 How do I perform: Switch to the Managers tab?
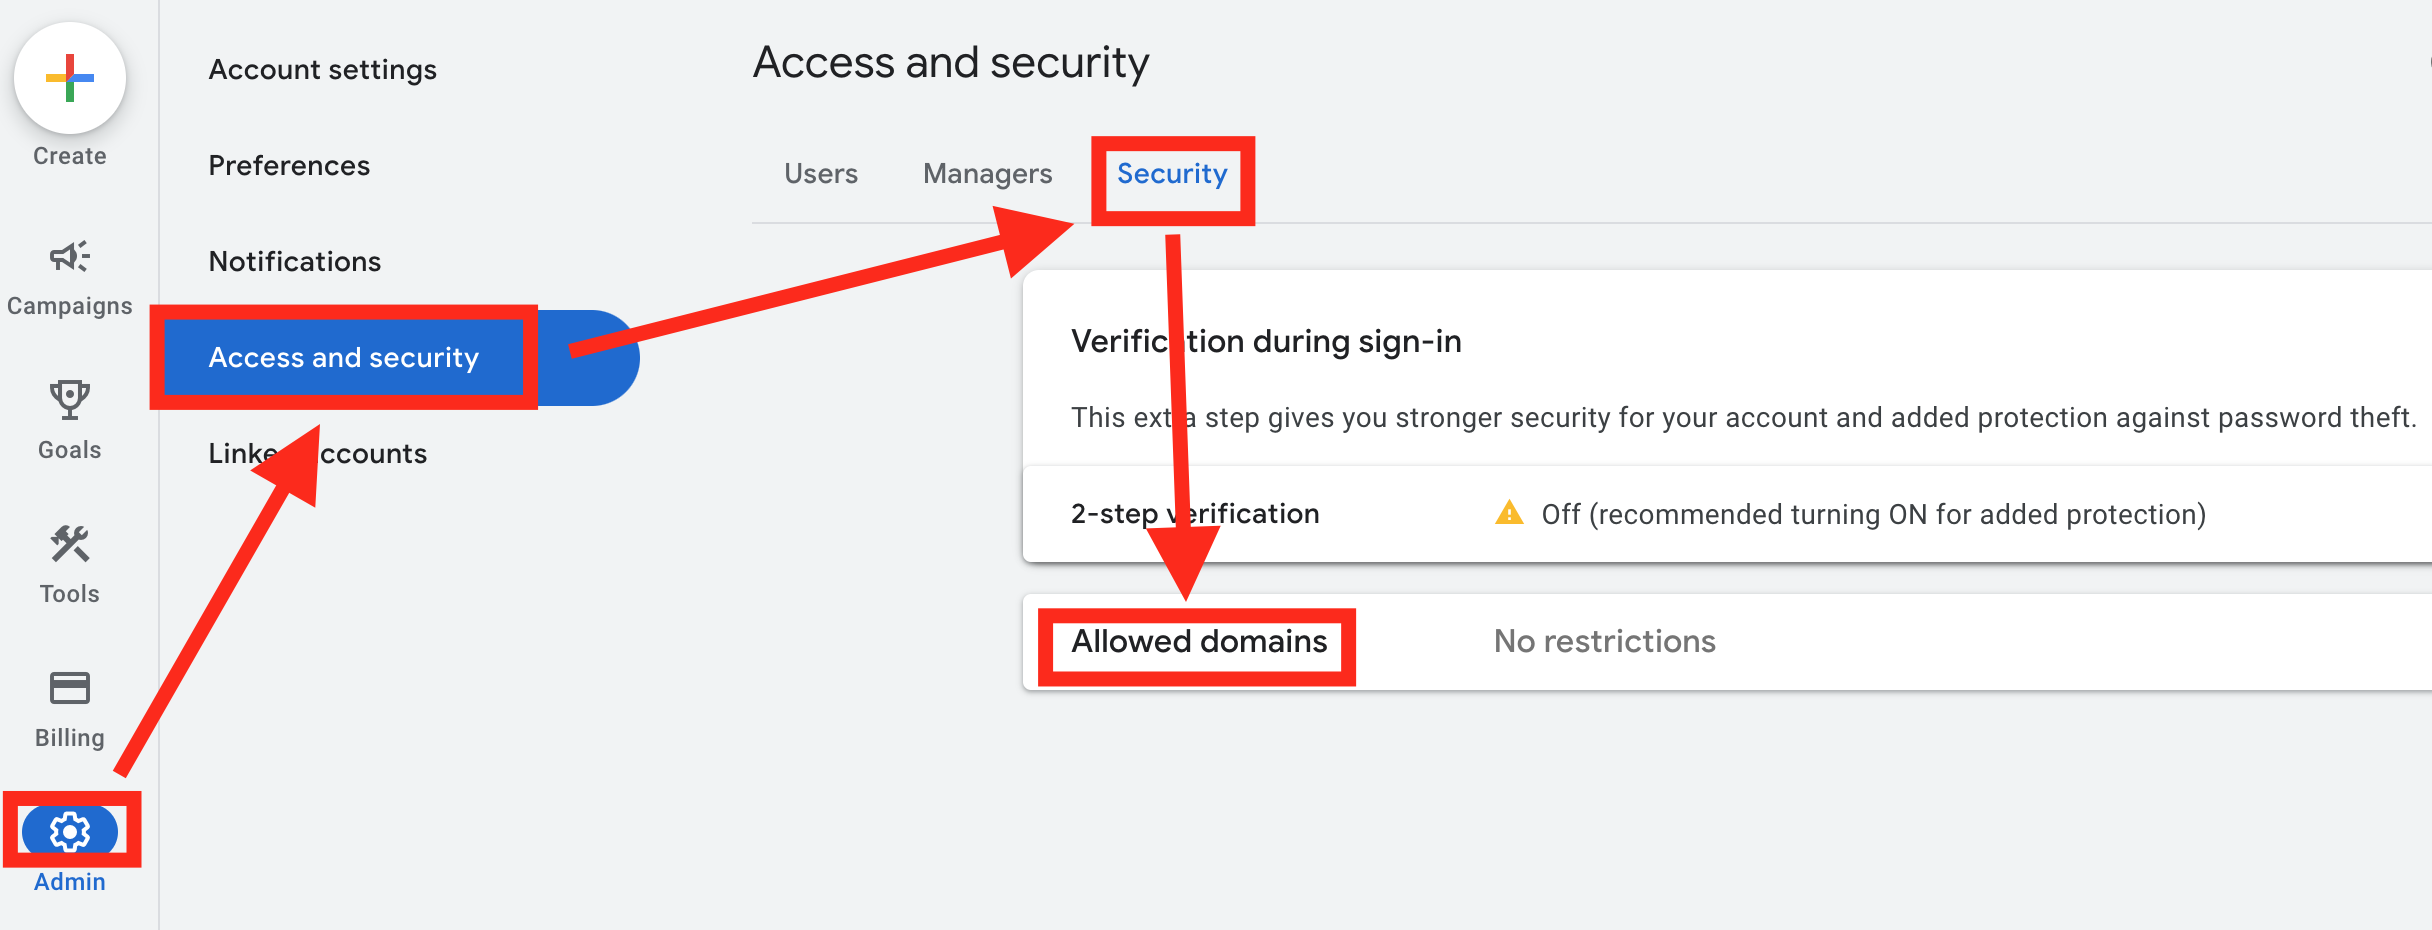coord(987,174)
